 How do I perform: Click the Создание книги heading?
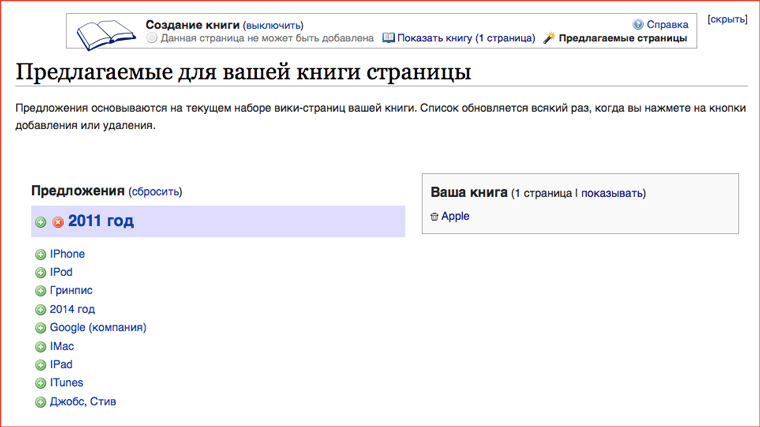pyautogui.click(x=192, y=25)
